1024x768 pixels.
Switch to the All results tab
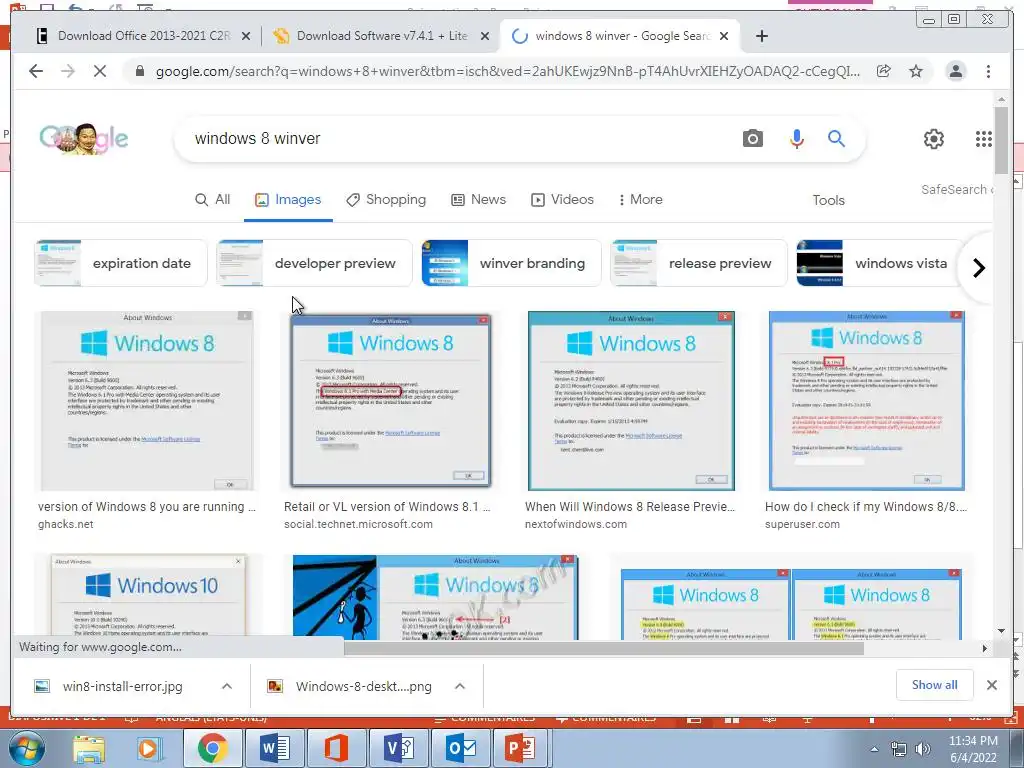213,200
